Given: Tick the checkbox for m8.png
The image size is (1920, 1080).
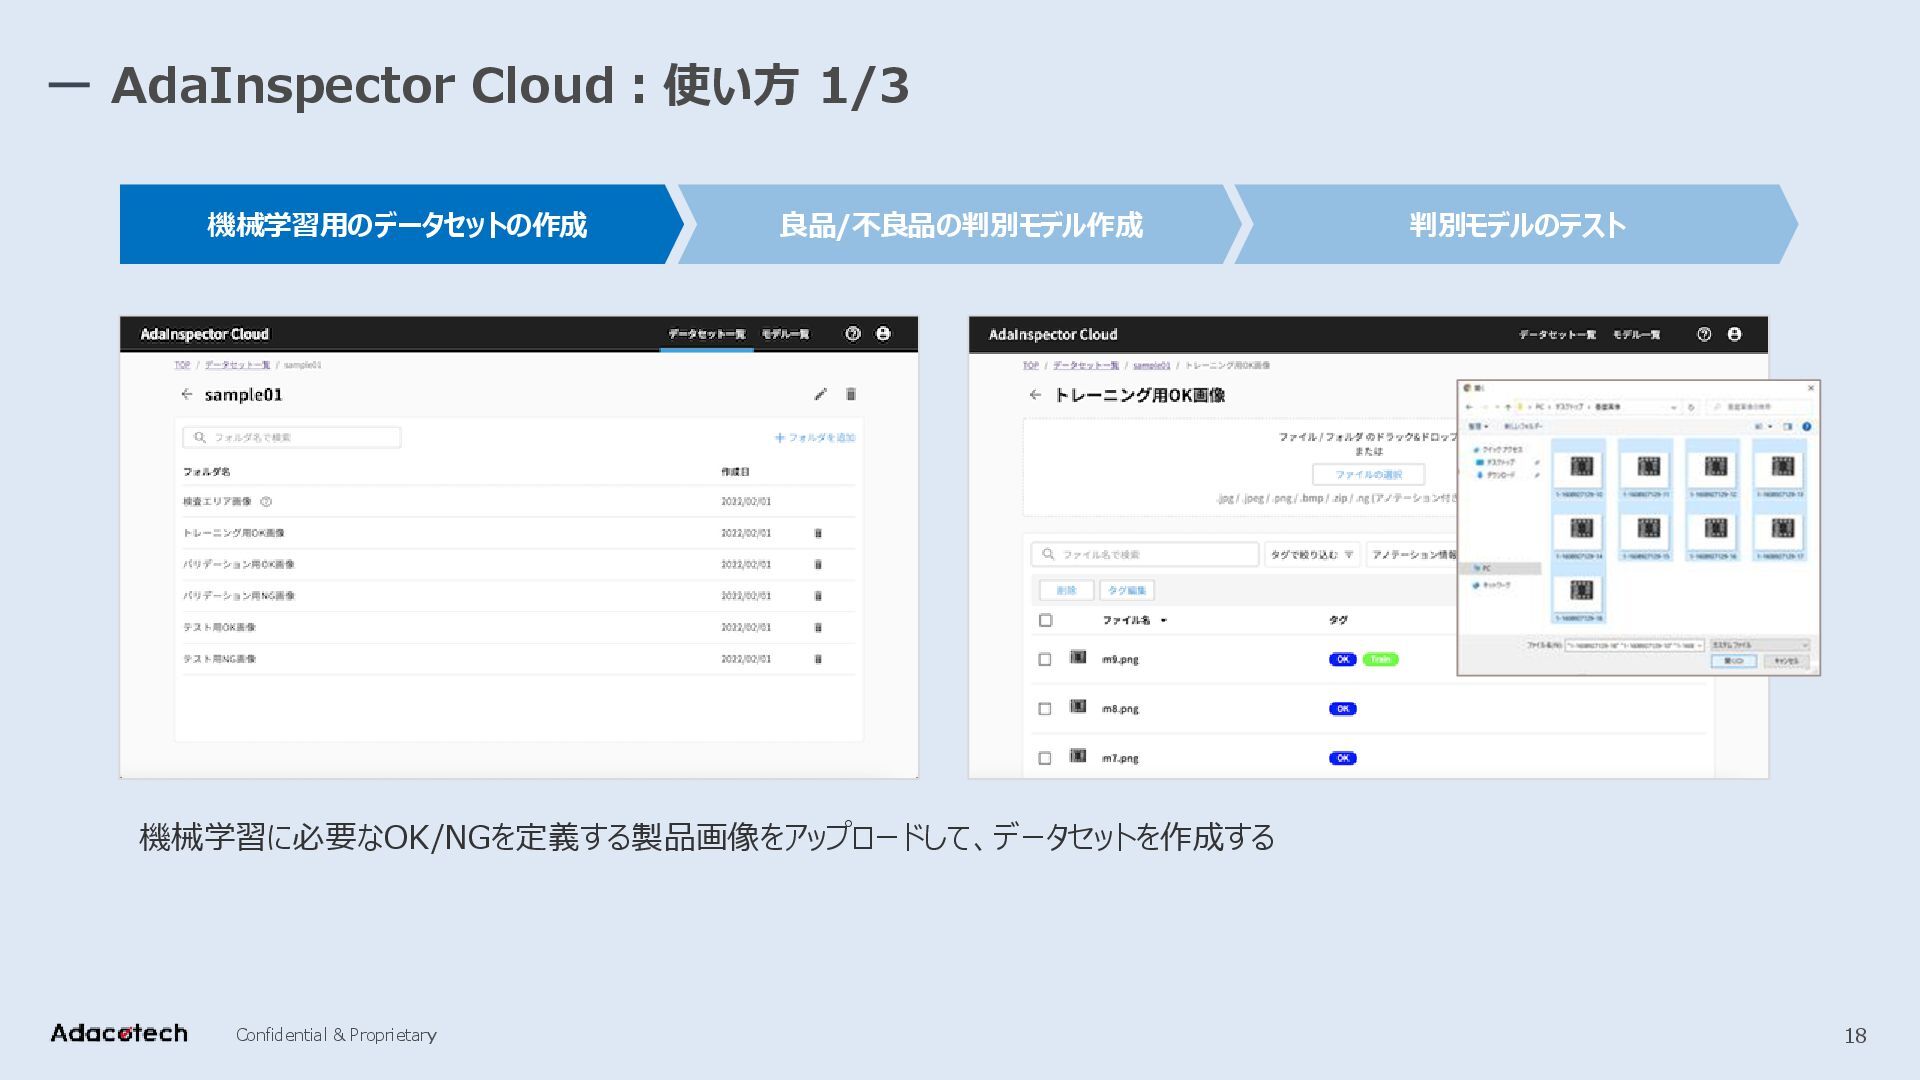Looking at the screenshot, I should click(x=1045, y=708).
